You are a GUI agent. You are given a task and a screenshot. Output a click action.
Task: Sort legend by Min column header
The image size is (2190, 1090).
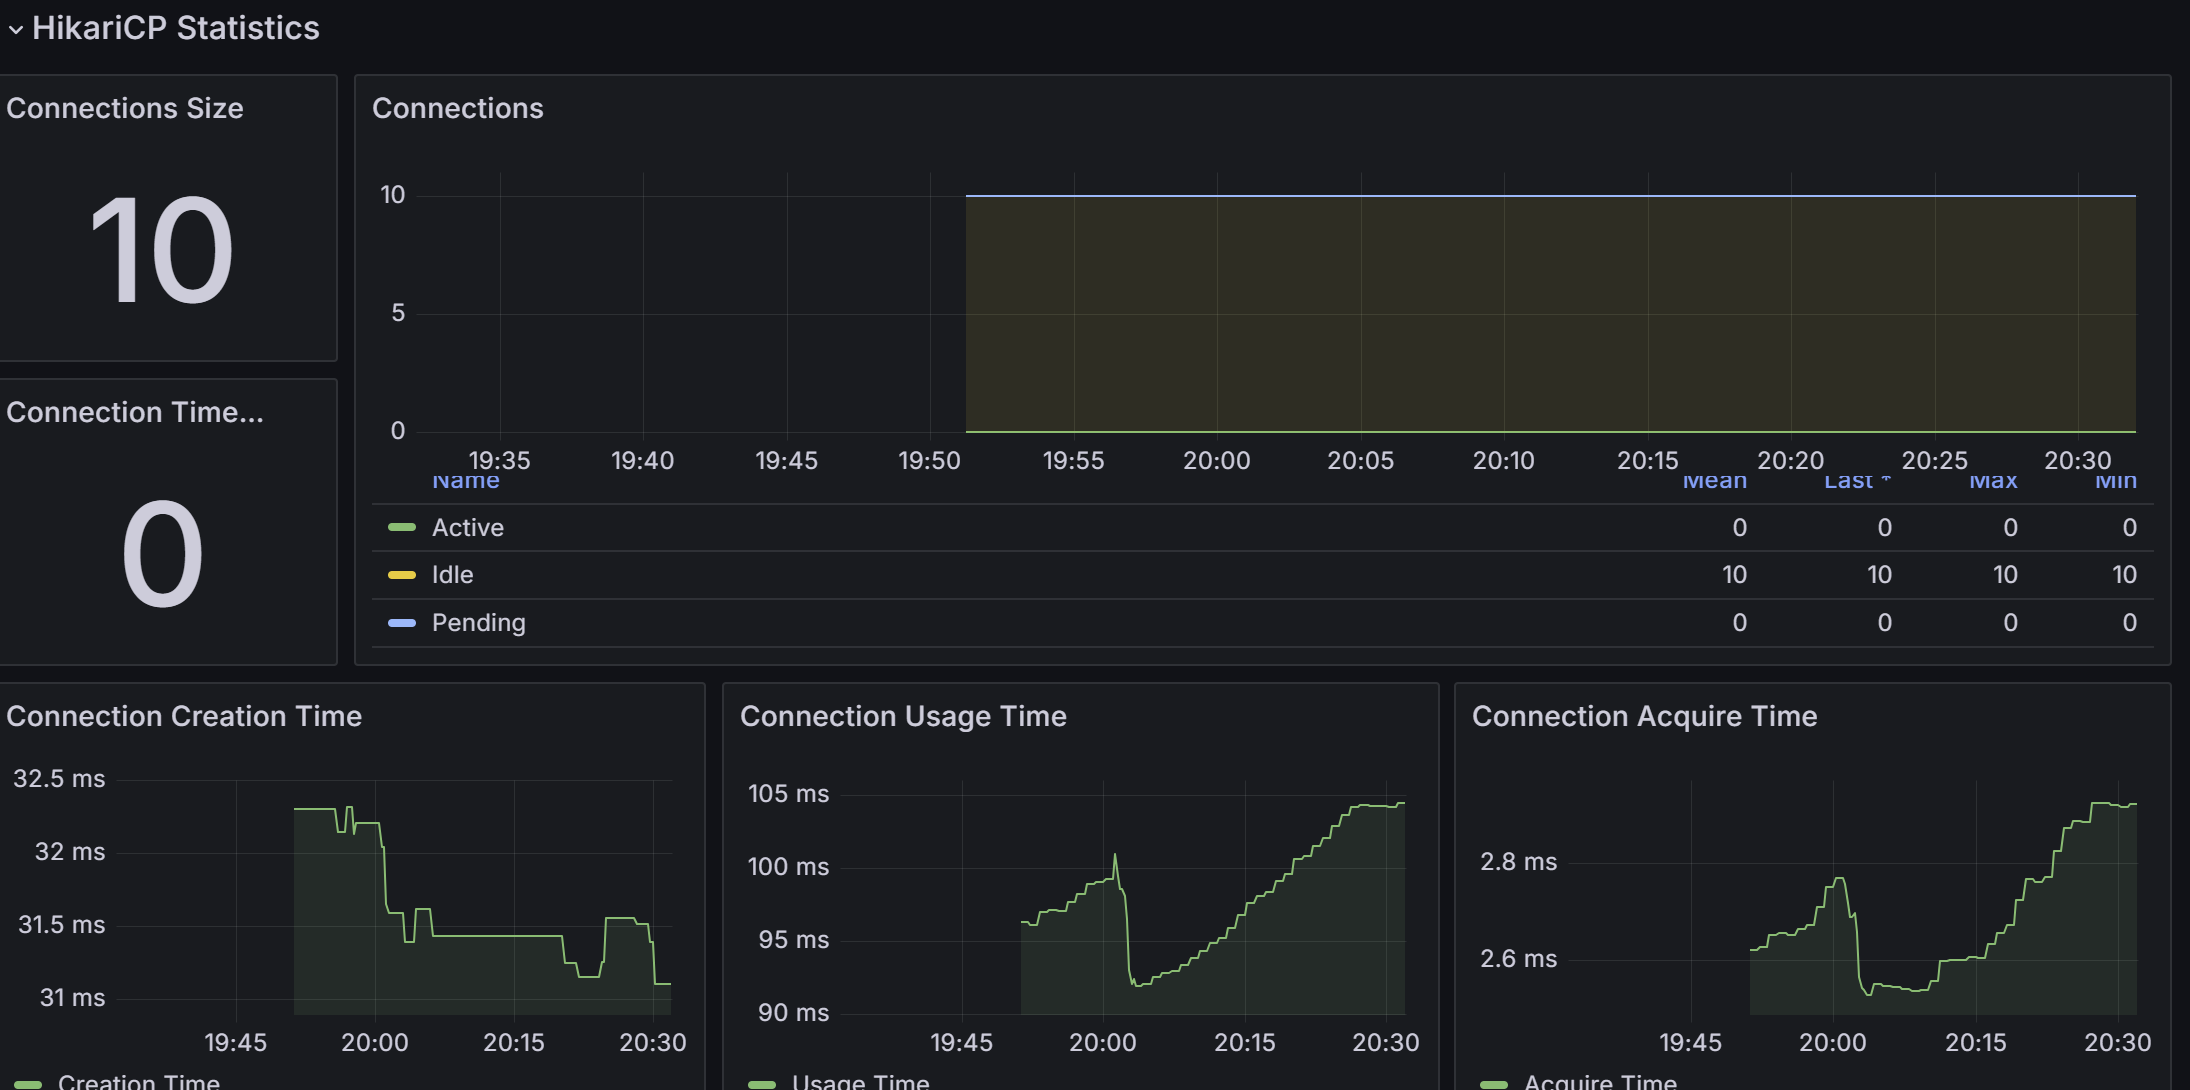tap(2116, 482)
